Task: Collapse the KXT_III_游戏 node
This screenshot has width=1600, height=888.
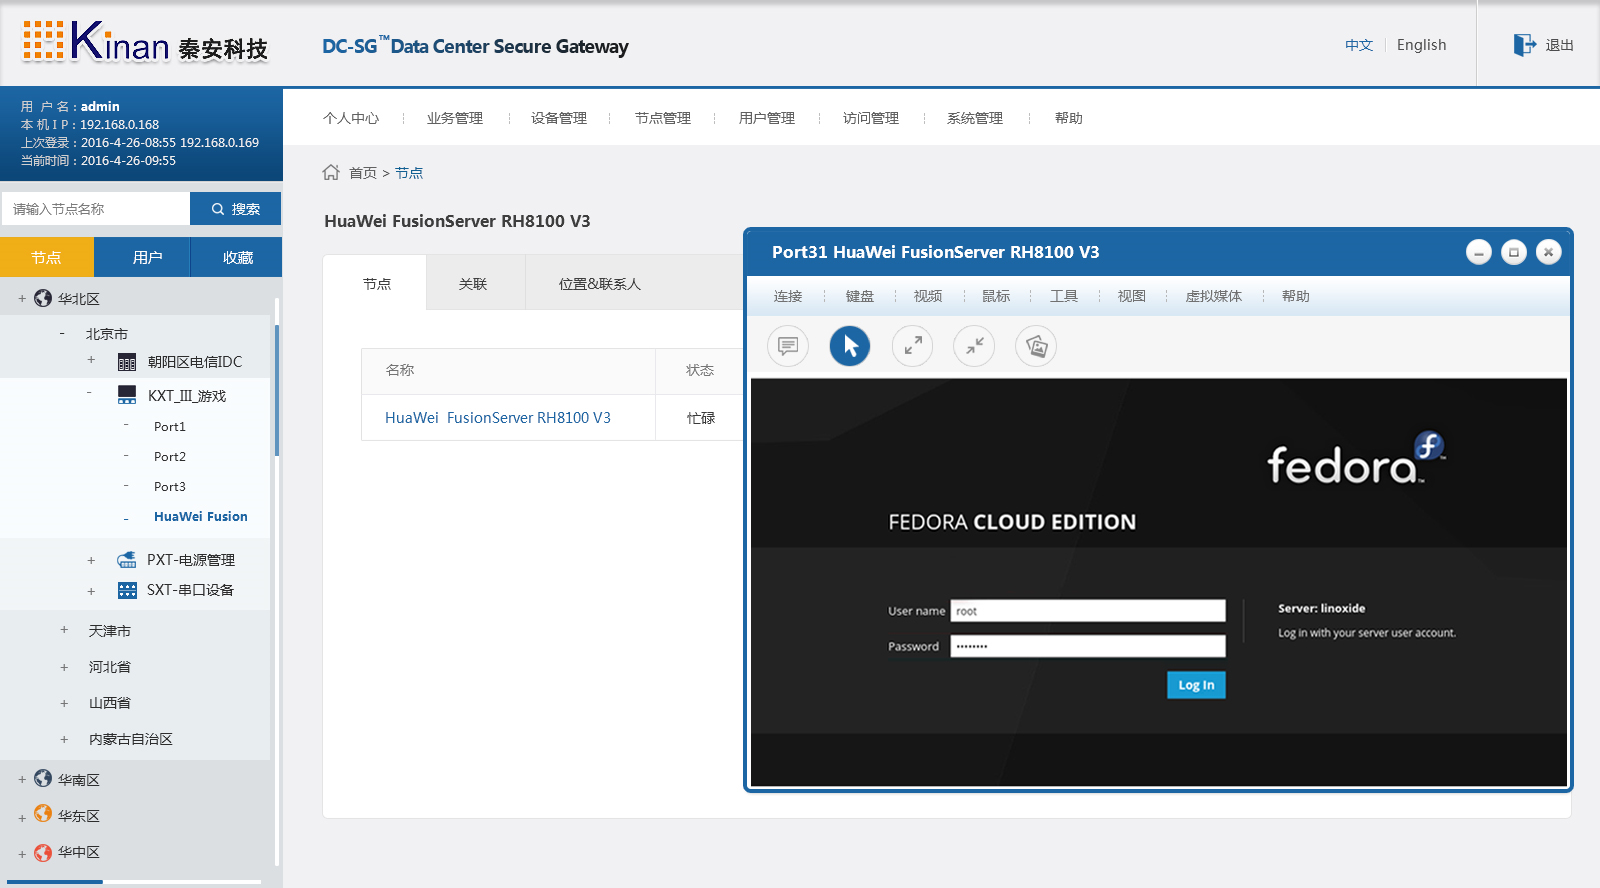Action: 90,393
